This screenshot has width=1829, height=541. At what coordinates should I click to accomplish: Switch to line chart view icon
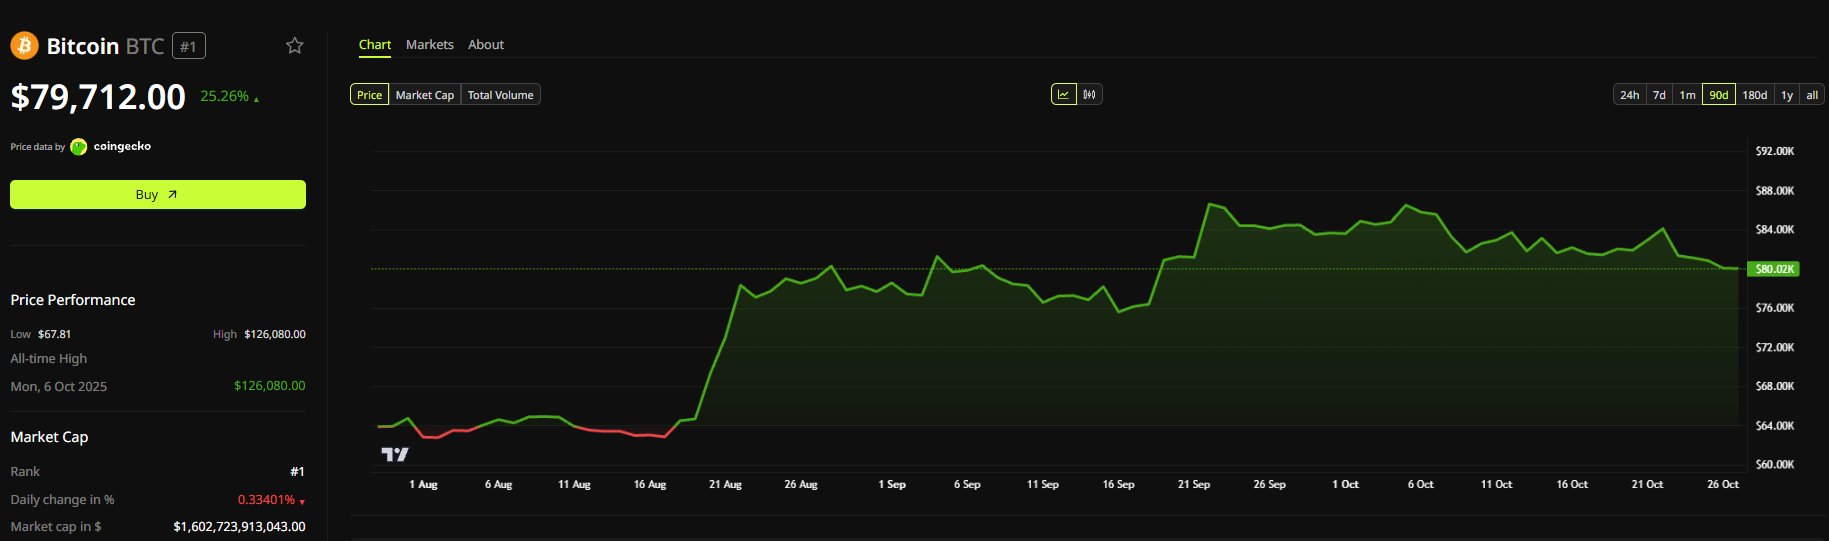click(1063, 94)
